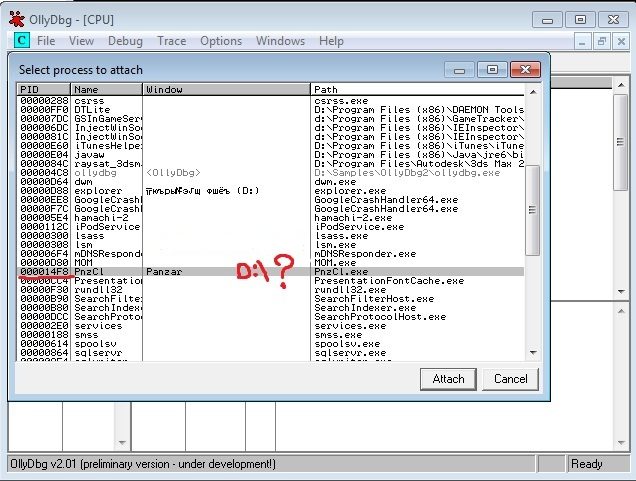Viewport: 636px width, 481px height.
Task: Sort processes by PID column header
Action: (44, 90)
